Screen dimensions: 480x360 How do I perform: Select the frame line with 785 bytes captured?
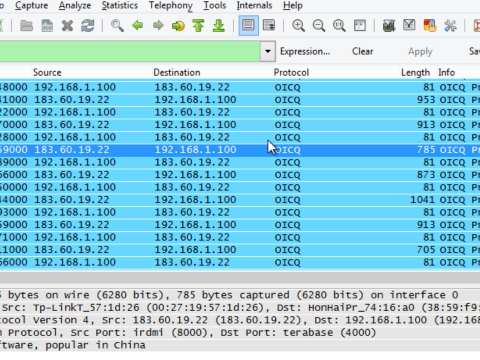point(240,295)
